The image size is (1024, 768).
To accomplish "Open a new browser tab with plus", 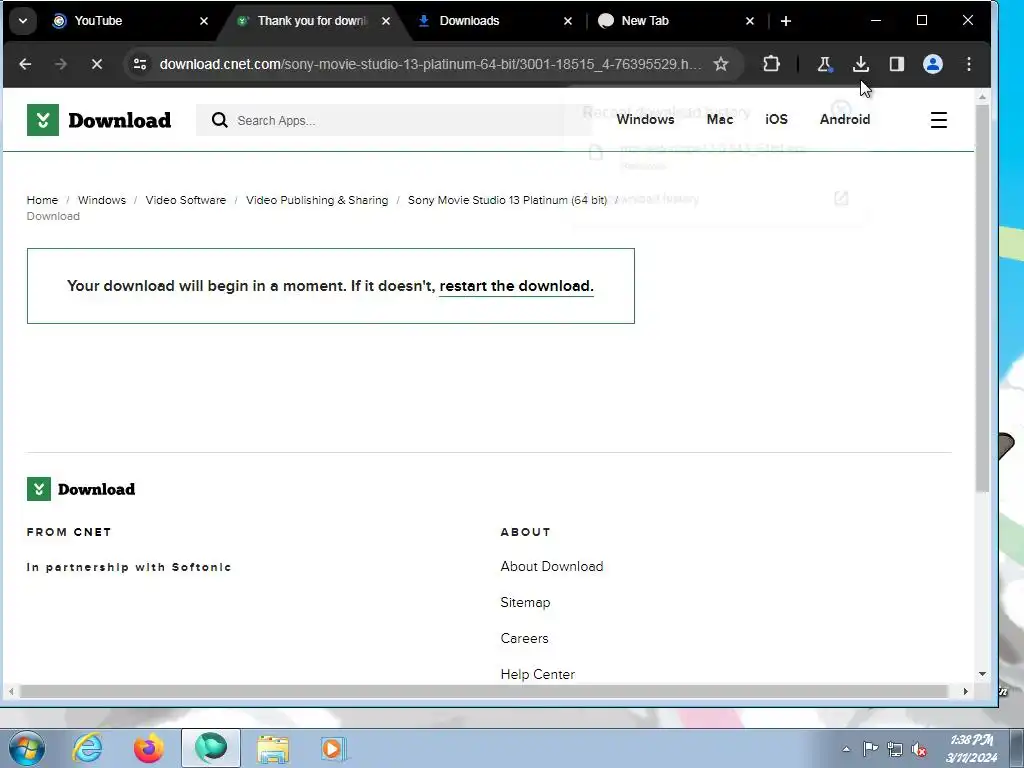I will 786,21.
